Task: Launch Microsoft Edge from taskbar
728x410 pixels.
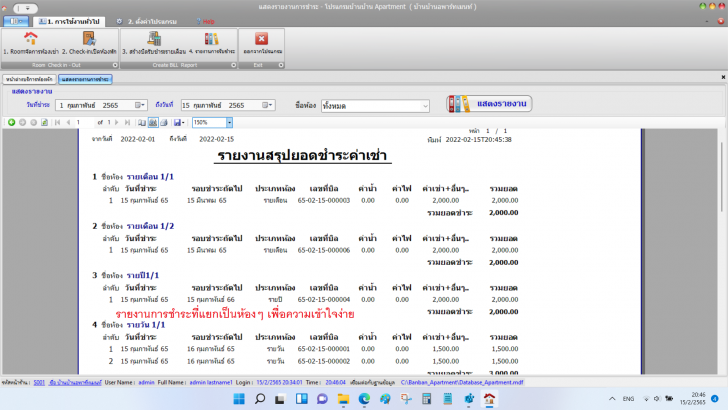Action: click(364, 399)
